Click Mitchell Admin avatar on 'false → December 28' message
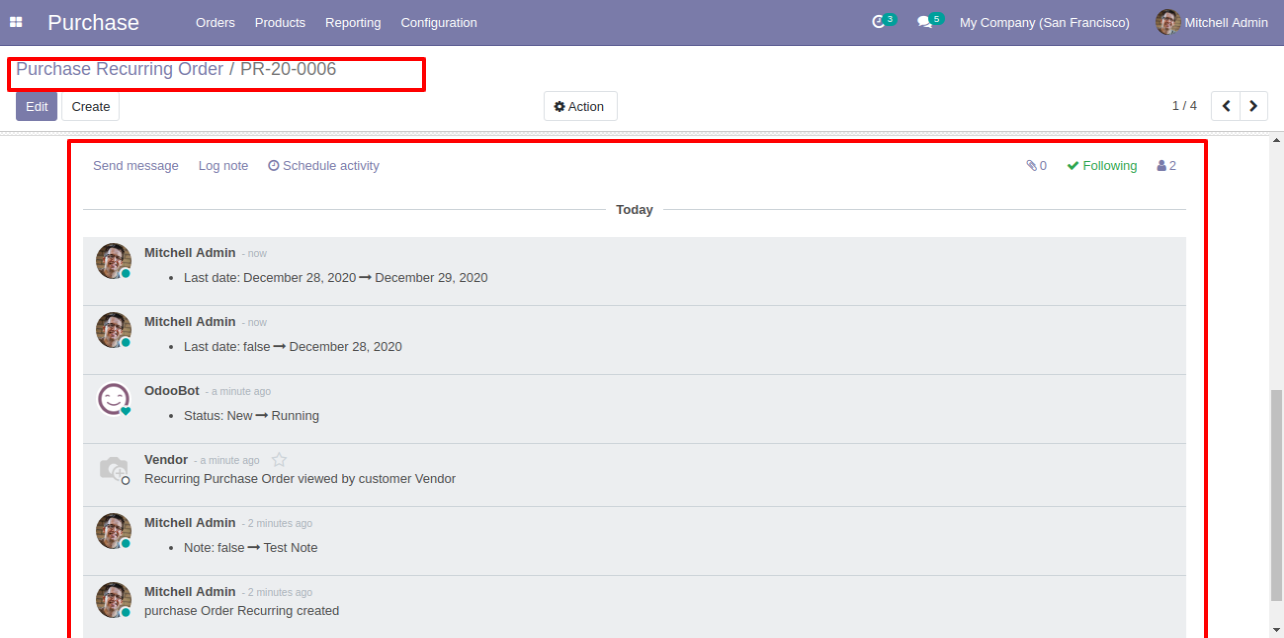The width and height of the screenshot is (1284, 638). pos(114,330)
